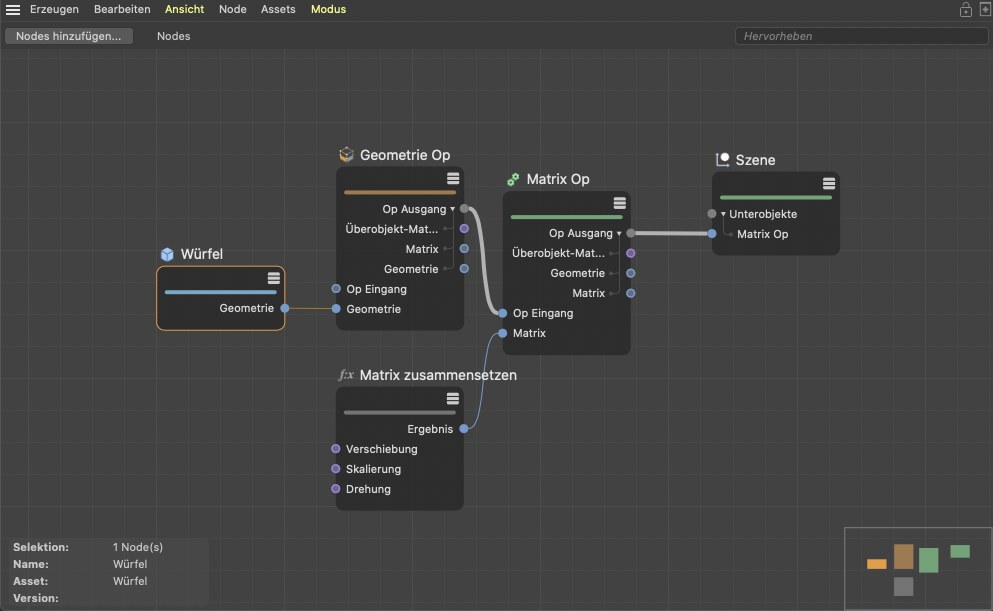Open the Szene node's menu icon
The image size is (993, 611).
point(829,183)
